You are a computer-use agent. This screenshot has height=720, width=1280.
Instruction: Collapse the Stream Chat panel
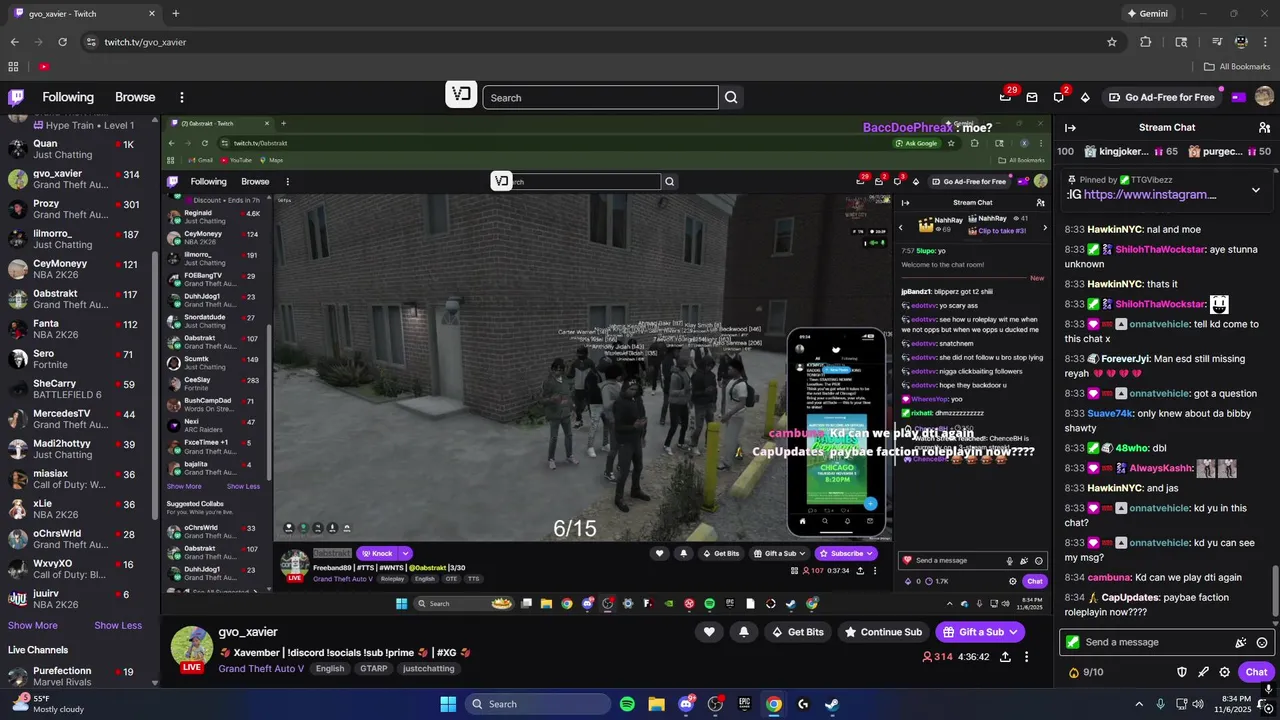point(1070,128)
